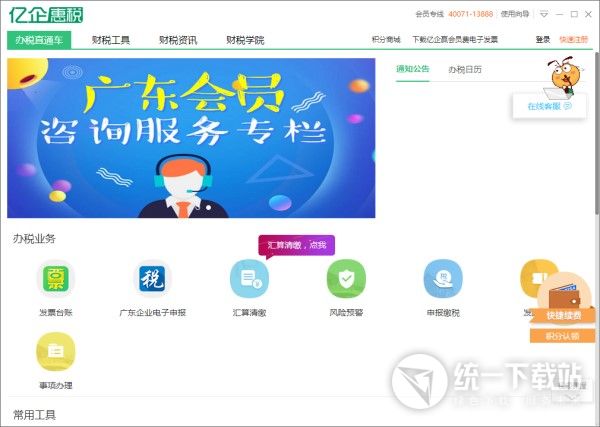Open the 汇算清缴 settlement icon
Image resolution: width=600 pixels, height=427 pixels.
(249, 279)
